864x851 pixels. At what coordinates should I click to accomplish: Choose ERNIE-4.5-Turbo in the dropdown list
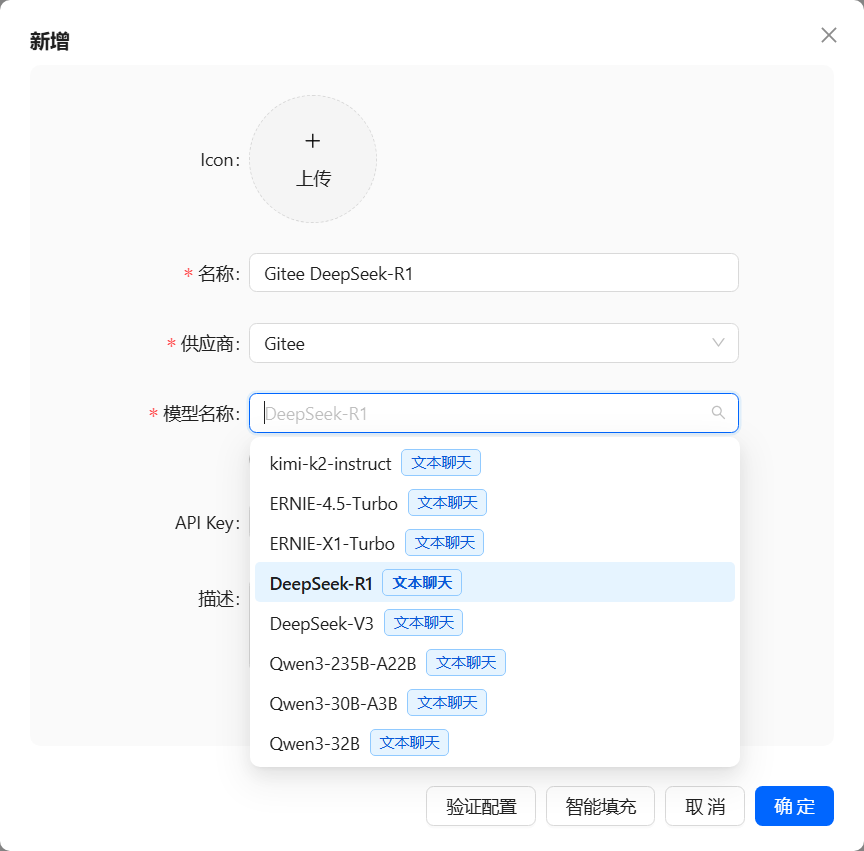333,503
